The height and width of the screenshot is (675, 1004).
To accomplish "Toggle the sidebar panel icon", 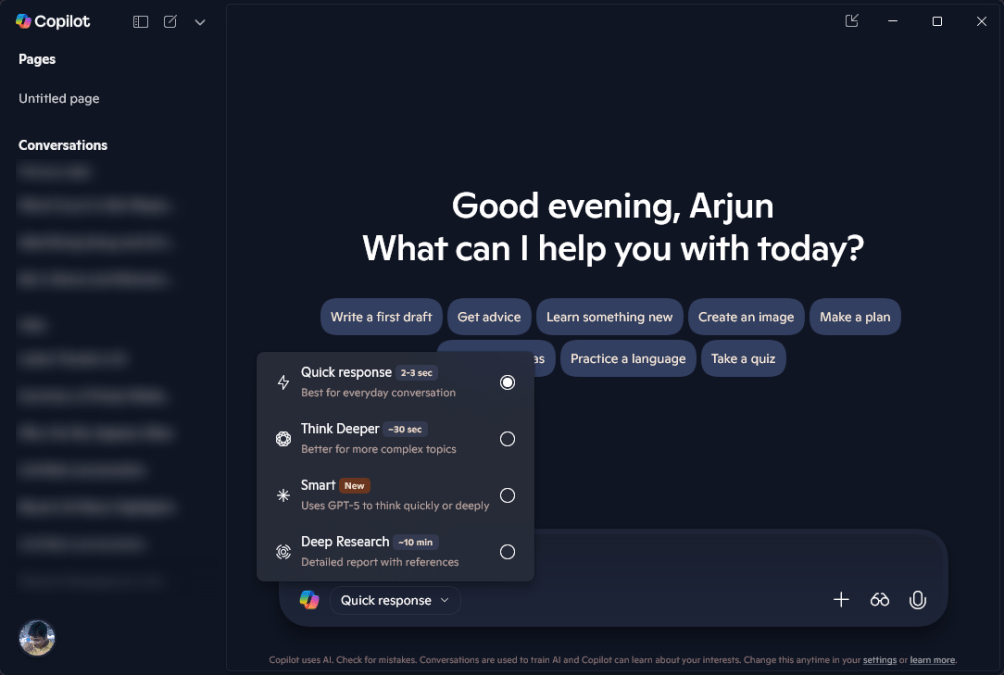I will [x=139, y=21].
